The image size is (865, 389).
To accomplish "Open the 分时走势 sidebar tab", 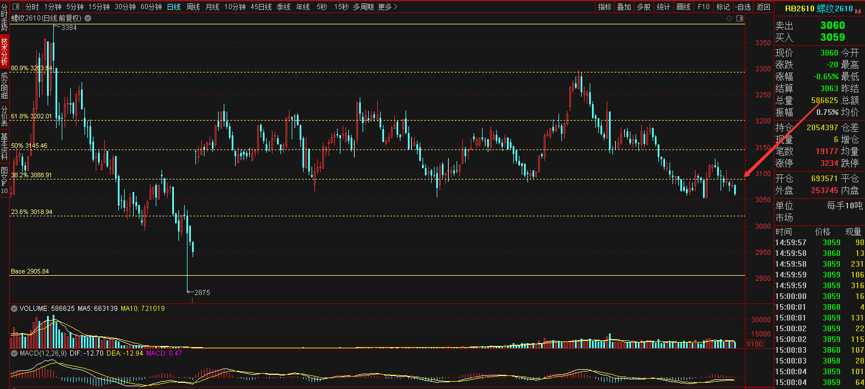I will (x=4, y=18).
